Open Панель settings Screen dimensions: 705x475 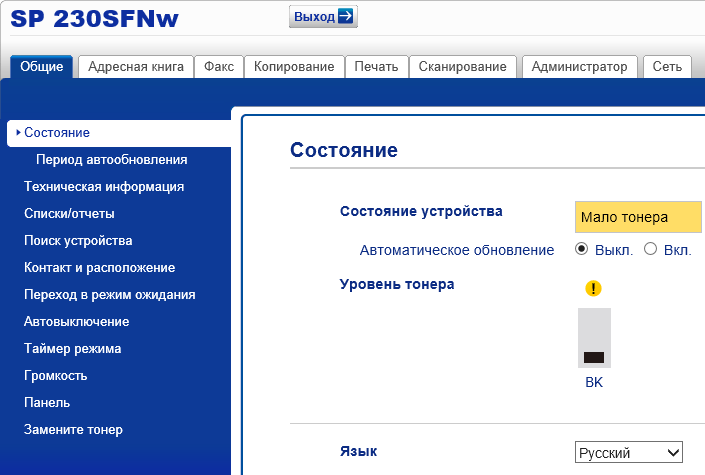tap(47, 403)
